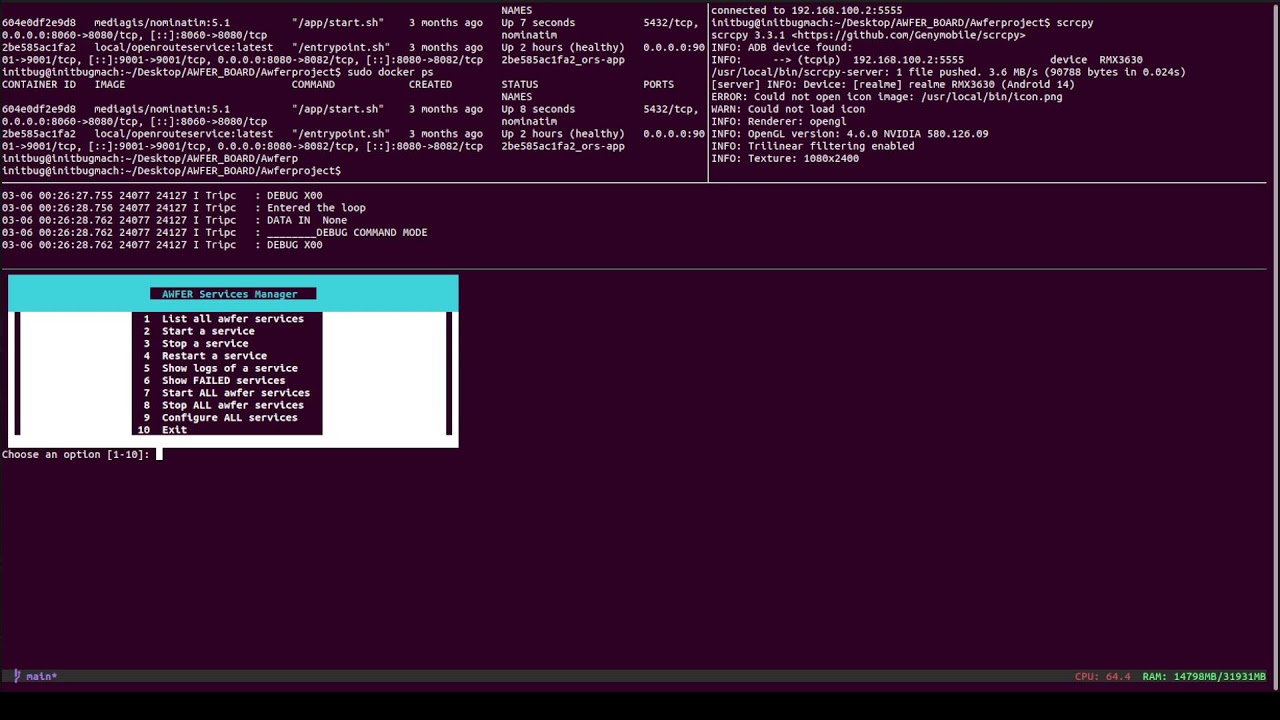Click 'Up 8 seconds' container status
1280x720 pixels.
538,109
